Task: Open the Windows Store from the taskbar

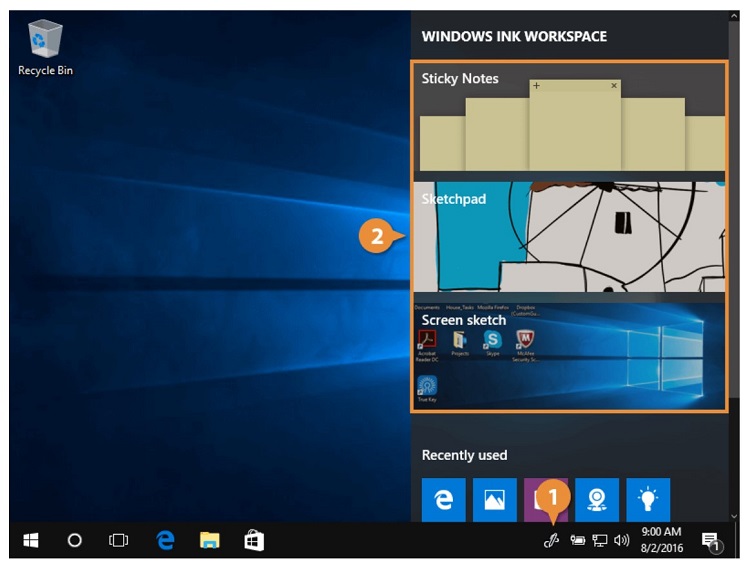Action: pyautogui.click(x=254, y=541)
